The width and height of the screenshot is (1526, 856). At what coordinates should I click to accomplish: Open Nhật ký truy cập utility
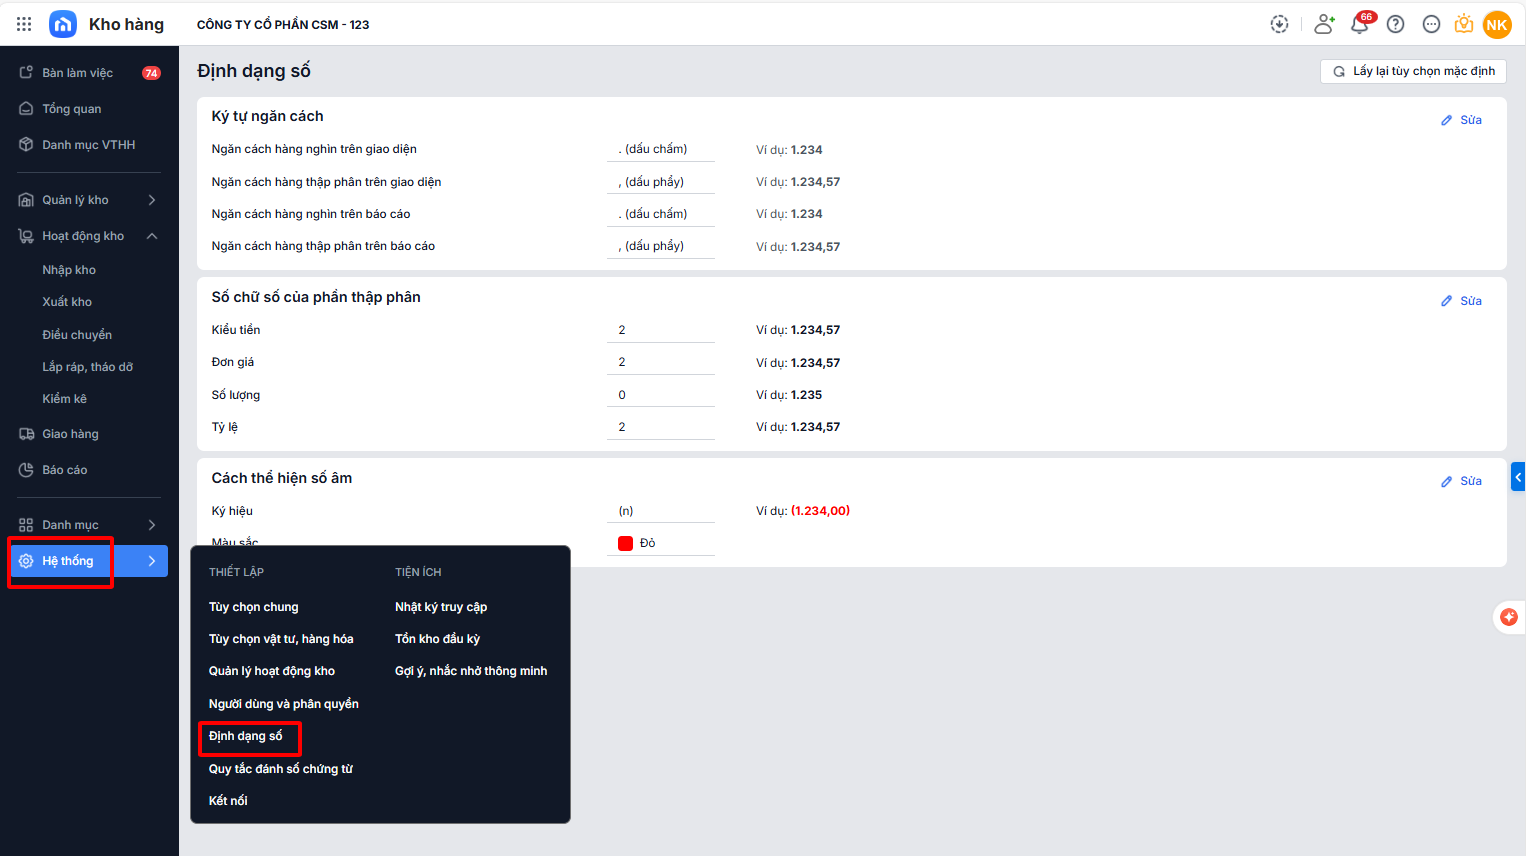441,607
